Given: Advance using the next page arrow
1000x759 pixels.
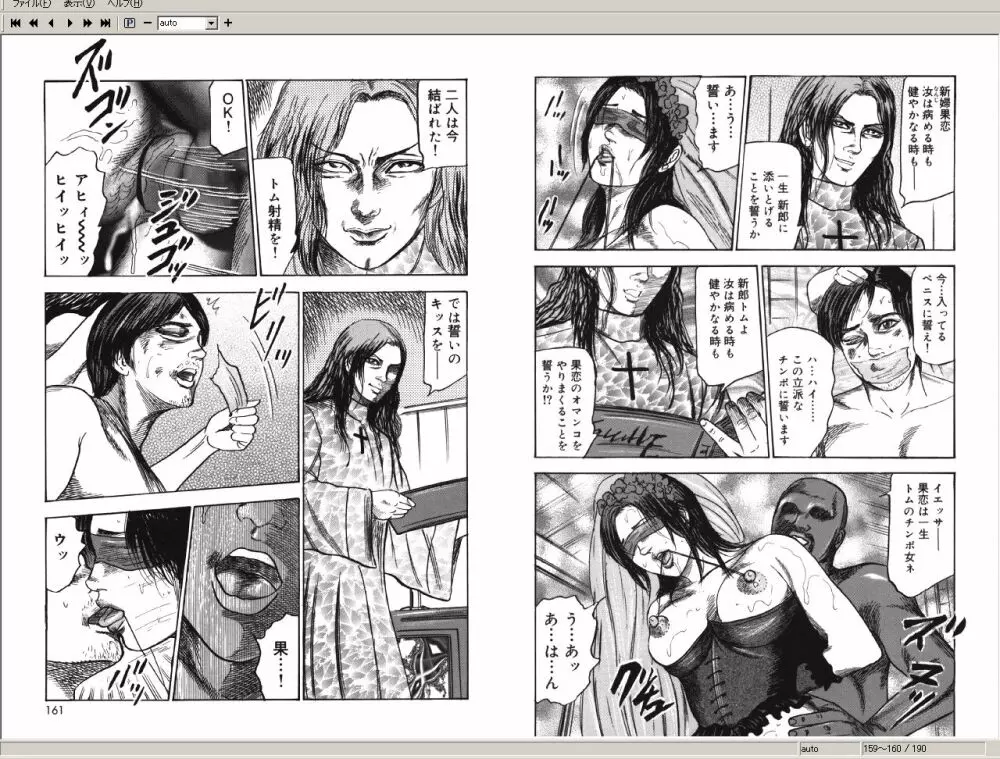Looking at the screenshot, I should 69,22.
